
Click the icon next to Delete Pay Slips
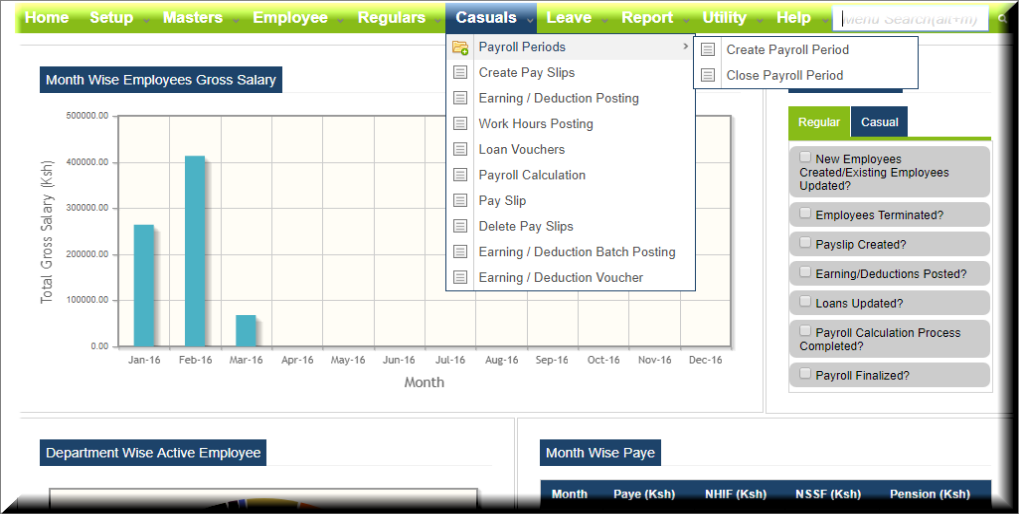460,226
